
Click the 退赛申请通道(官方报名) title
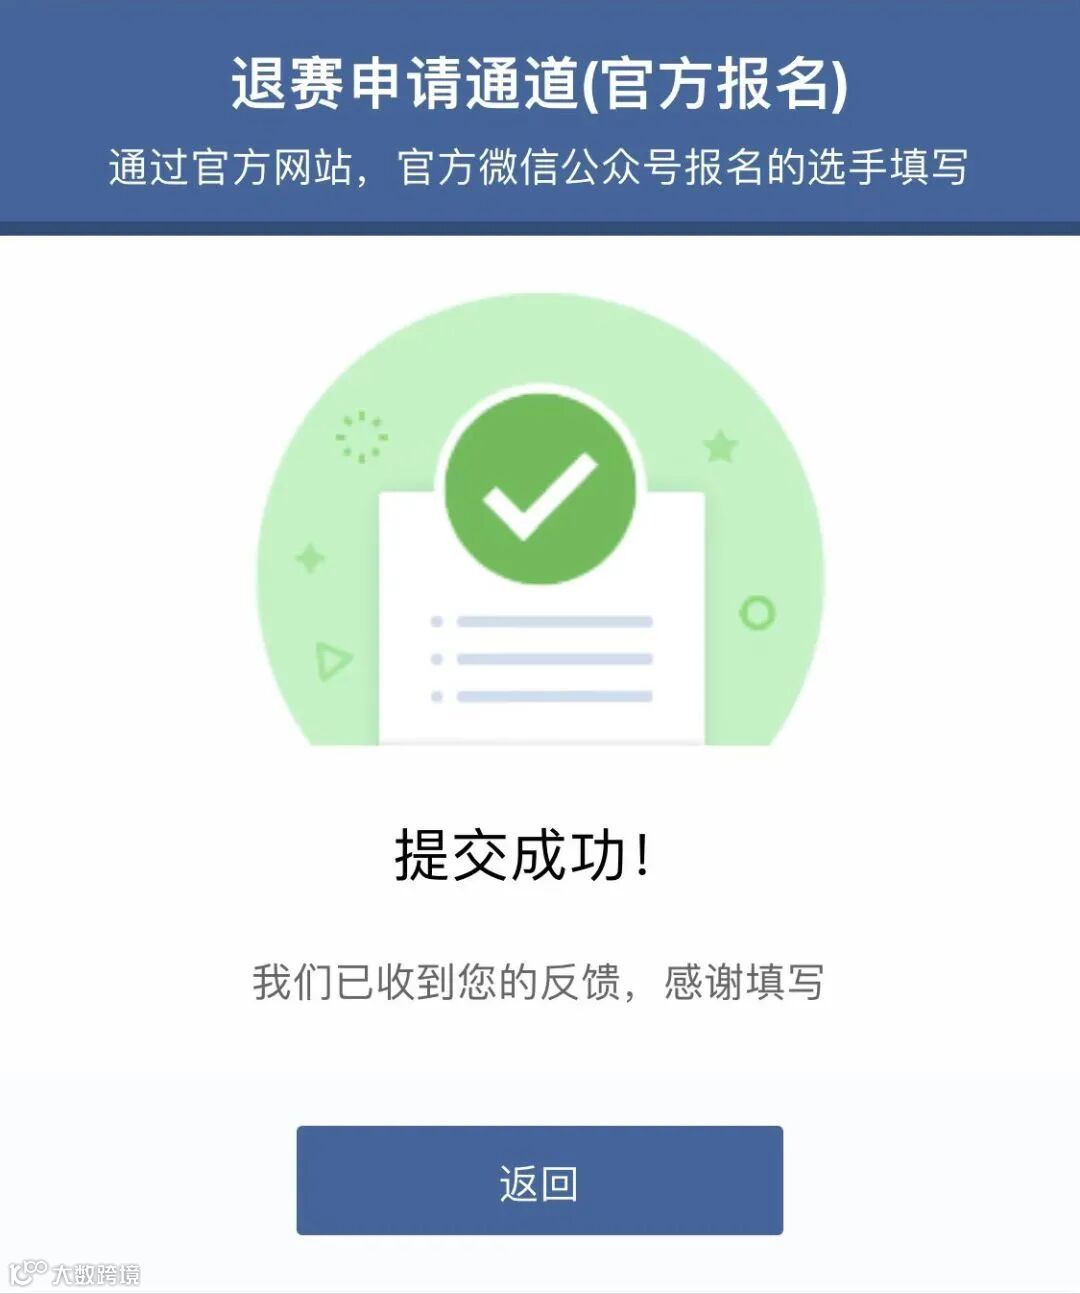click(540, 83)
